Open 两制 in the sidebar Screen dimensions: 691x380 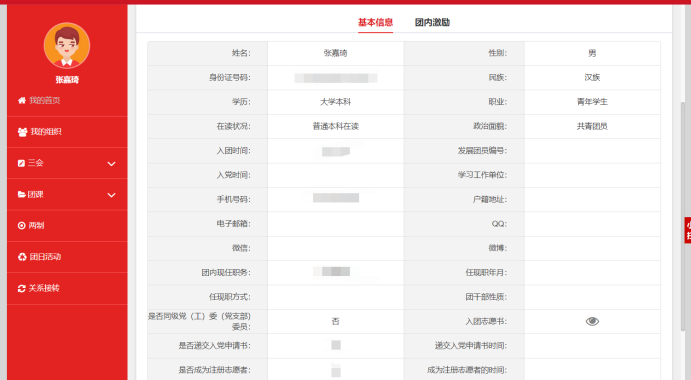67,226
